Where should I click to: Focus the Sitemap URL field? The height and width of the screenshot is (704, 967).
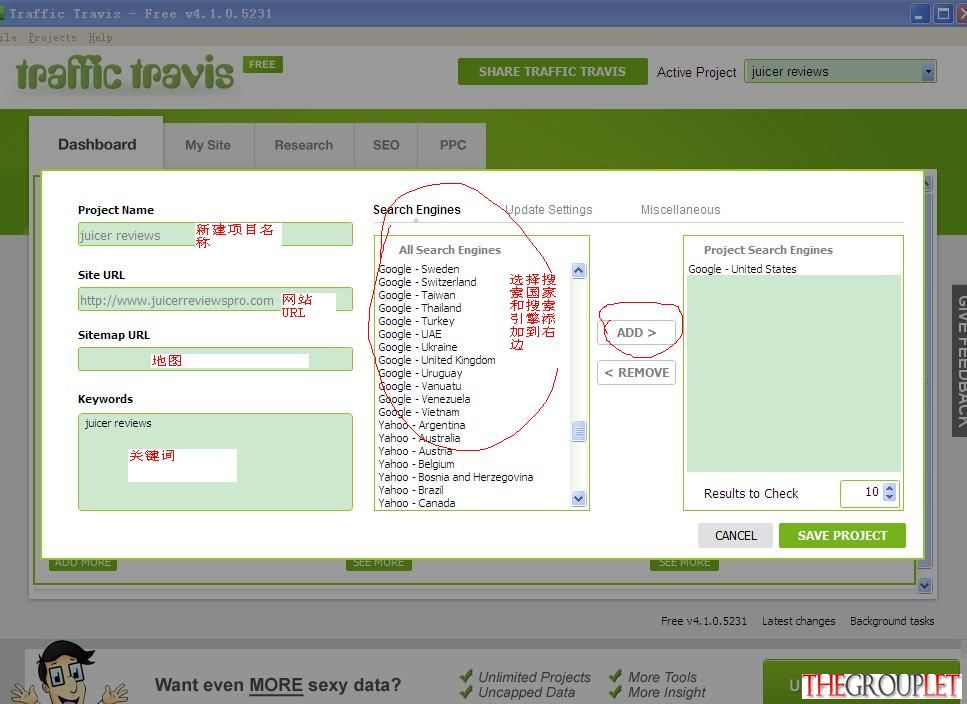click(215, 359)
